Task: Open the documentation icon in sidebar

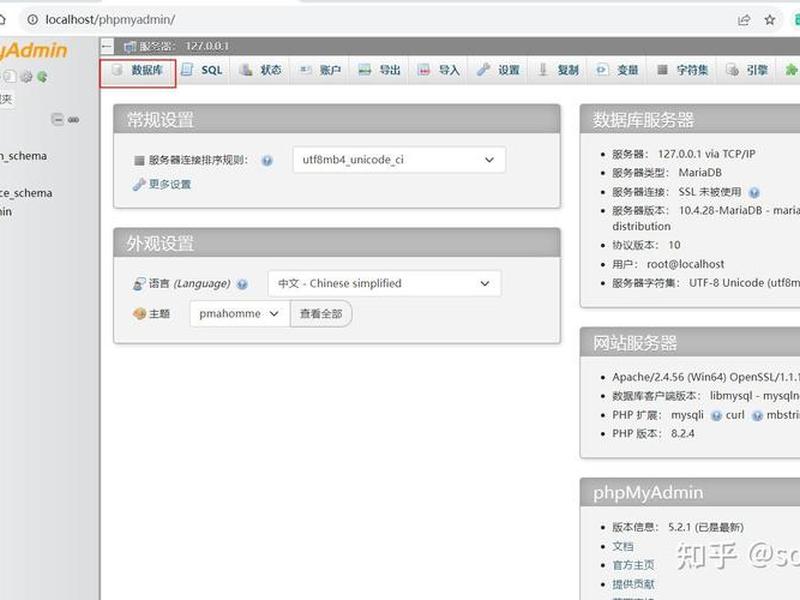Action: click(x=10, y=77)
